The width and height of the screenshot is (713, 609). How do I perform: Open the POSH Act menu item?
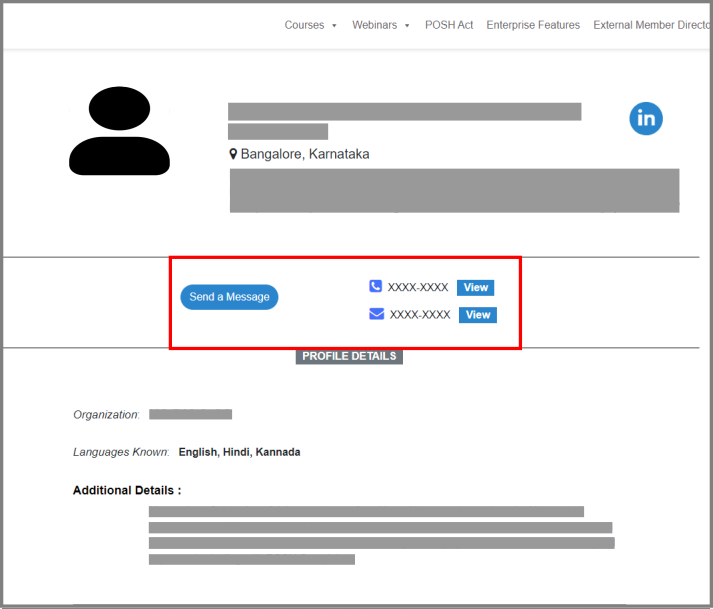coord(449,25)
